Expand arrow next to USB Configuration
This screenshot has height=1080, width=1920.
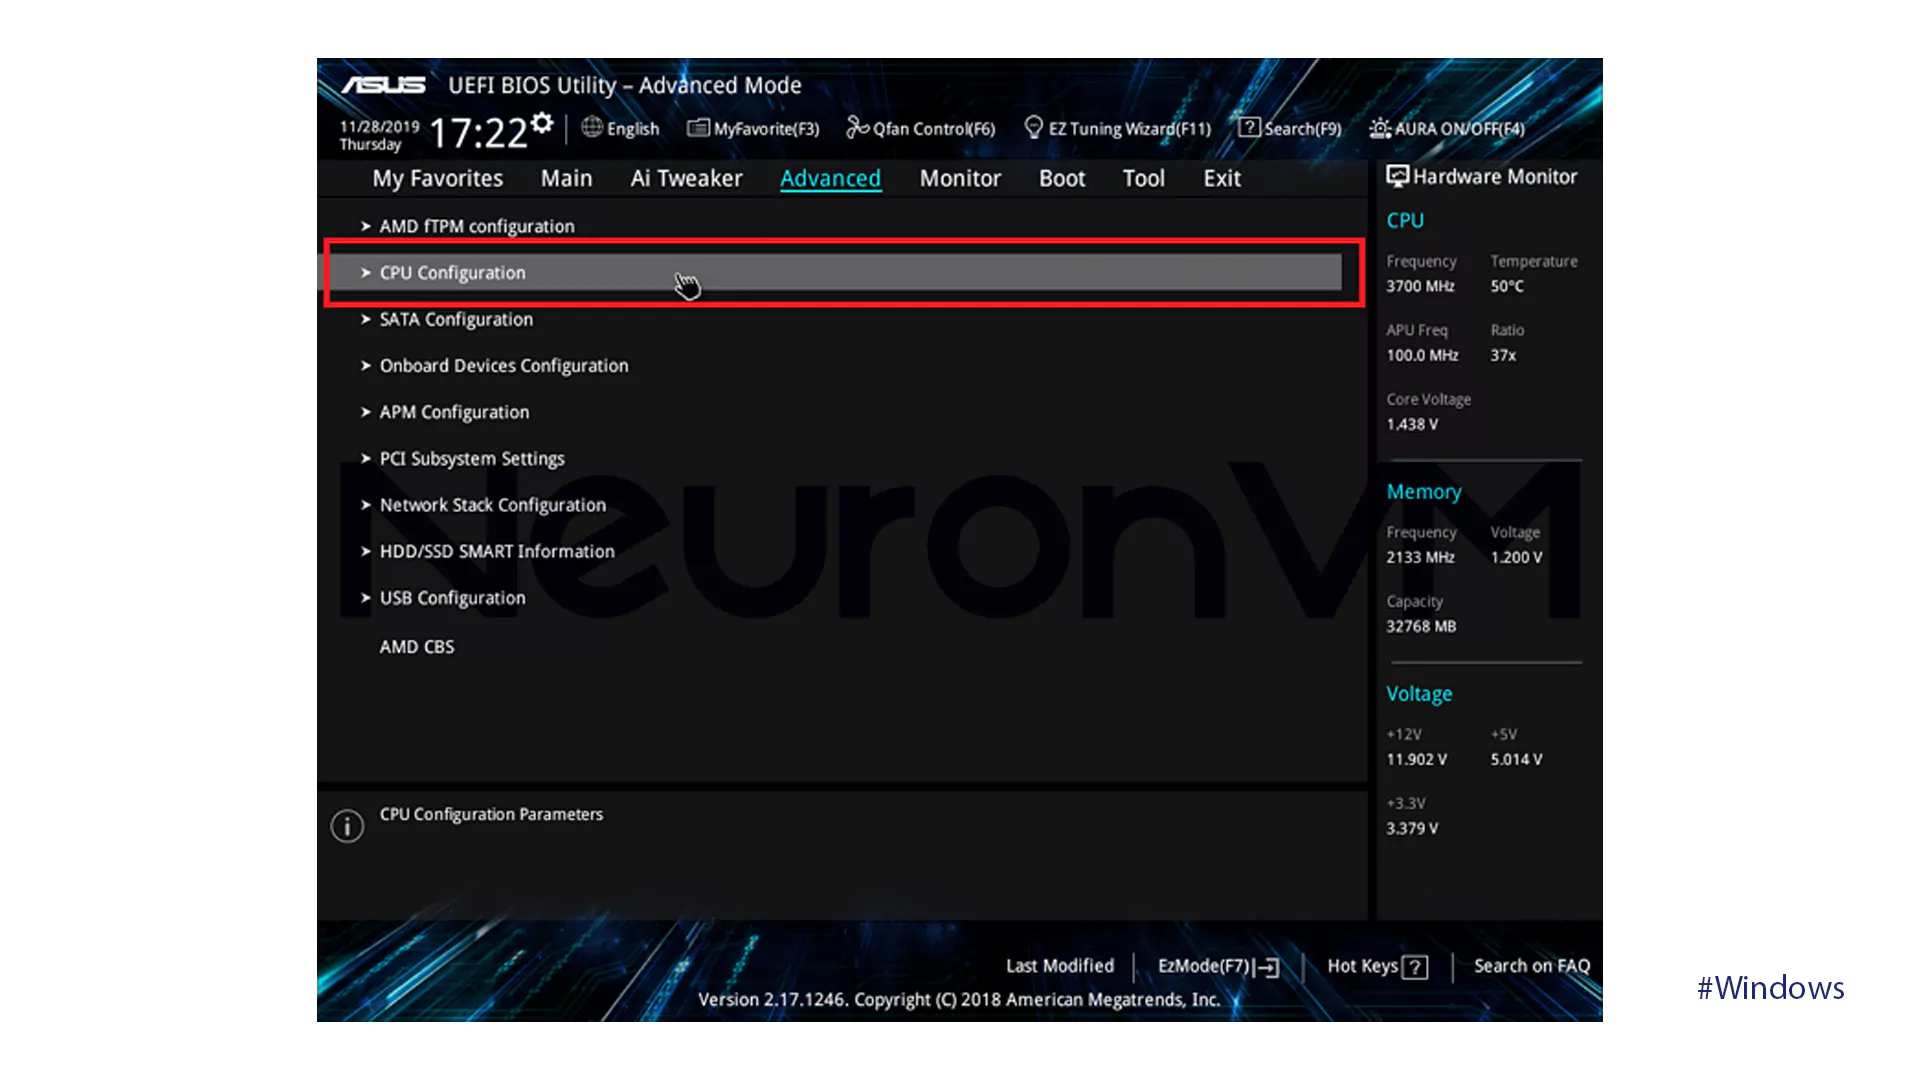pos(366,598)
